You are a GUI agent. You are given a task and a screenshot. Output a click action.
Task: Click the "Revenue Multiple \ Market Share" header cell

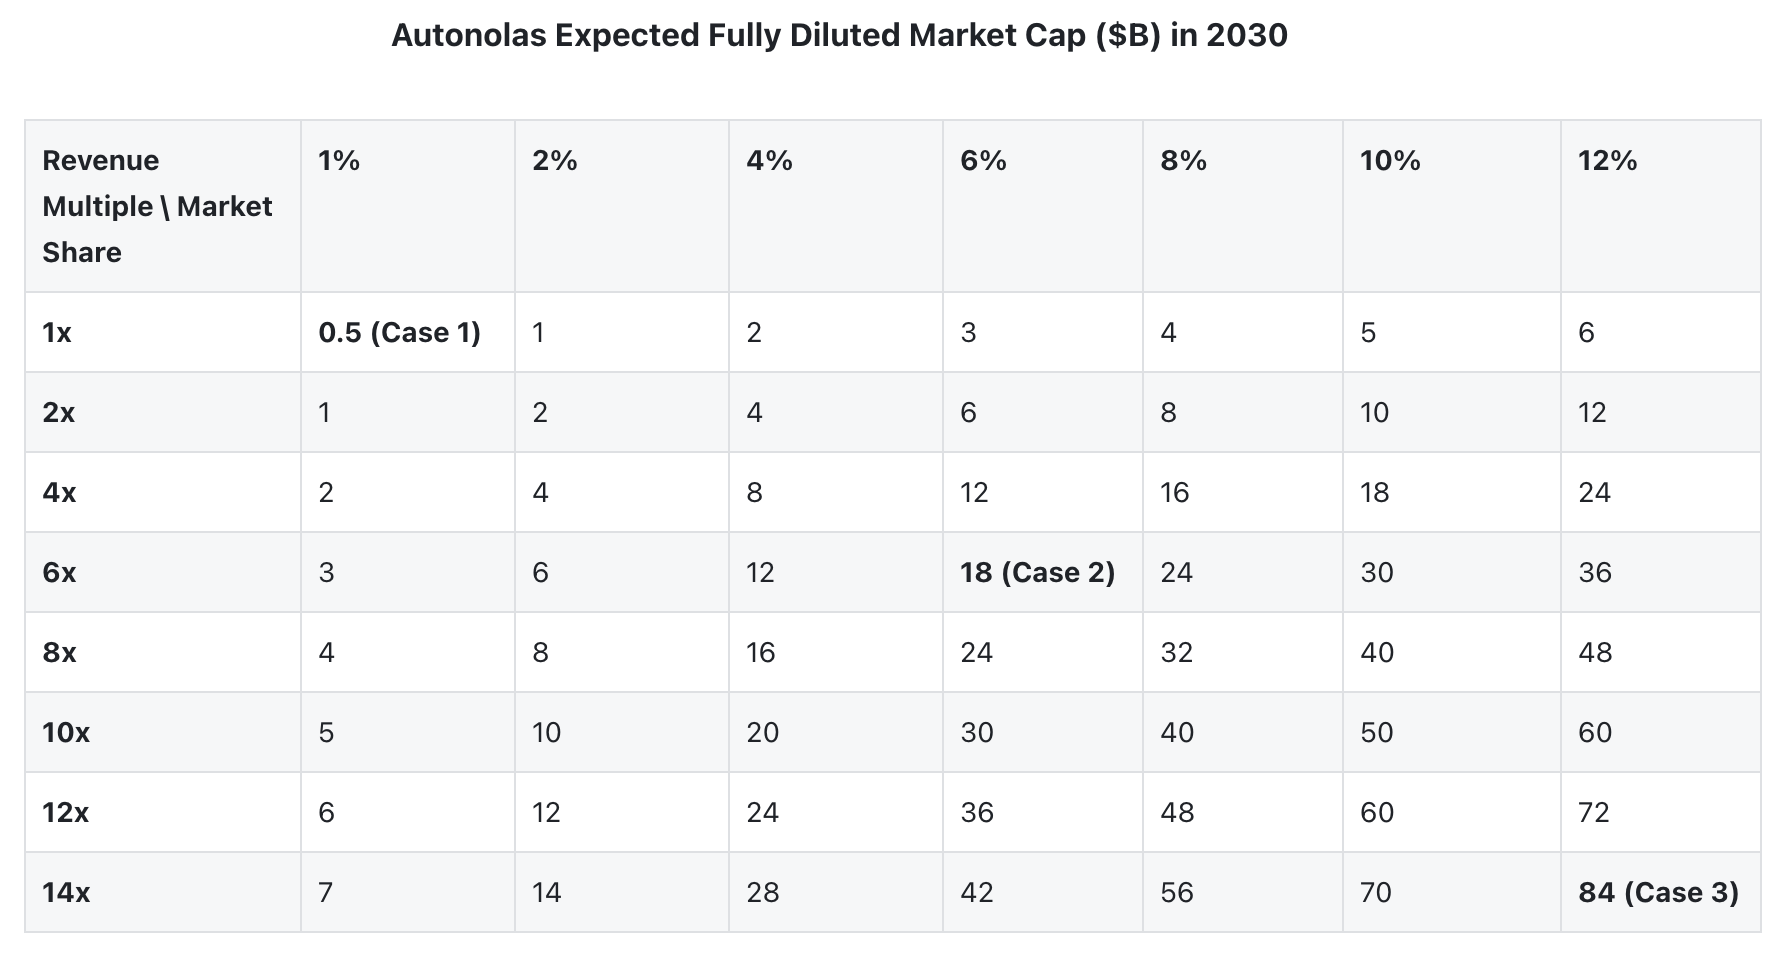(157, 206)
